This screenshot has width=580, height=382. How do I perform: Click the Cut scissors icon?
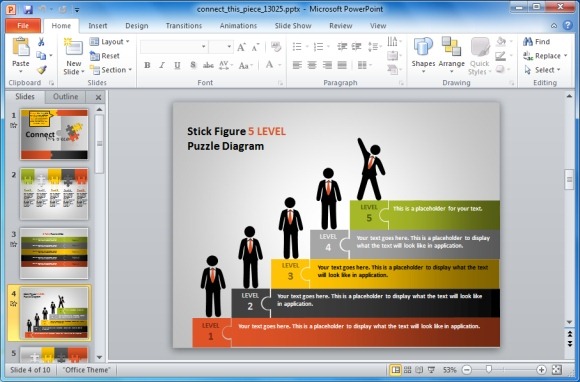click(41, 42)
